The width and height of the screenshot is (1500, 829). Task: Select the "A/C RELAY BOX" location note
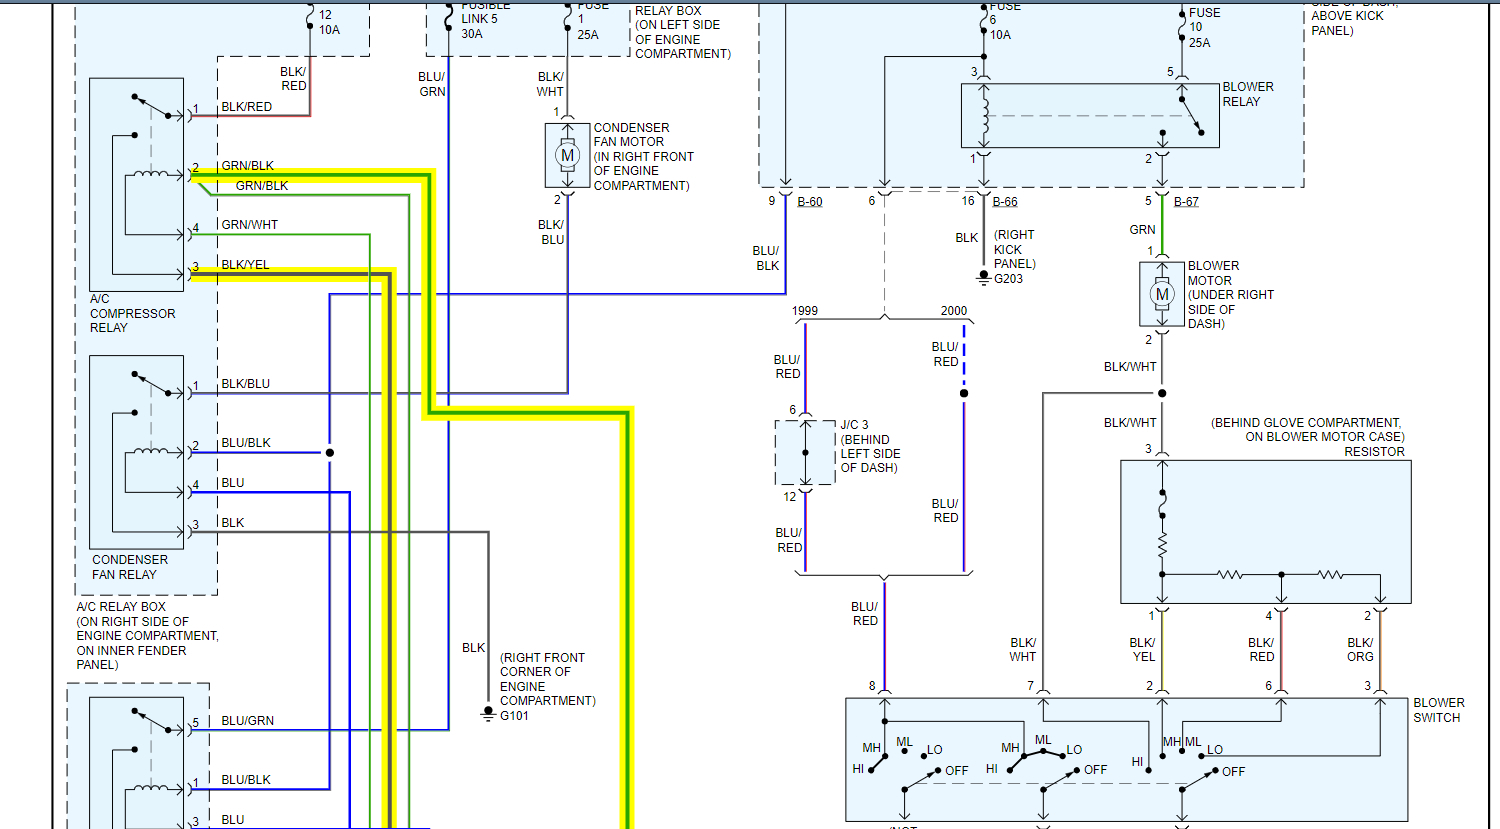coord(147,636)
